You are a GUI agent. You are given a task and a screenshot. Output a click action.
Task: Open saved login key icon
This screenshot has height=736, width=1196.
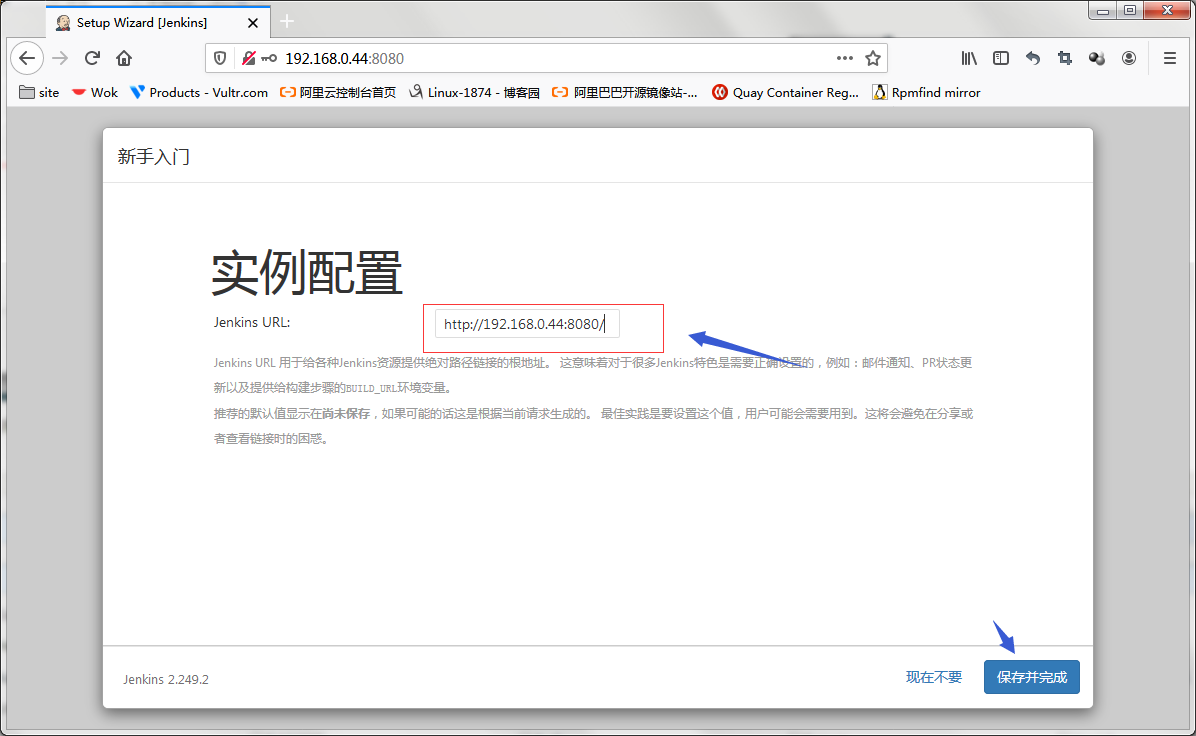click(x=269, y=58)
